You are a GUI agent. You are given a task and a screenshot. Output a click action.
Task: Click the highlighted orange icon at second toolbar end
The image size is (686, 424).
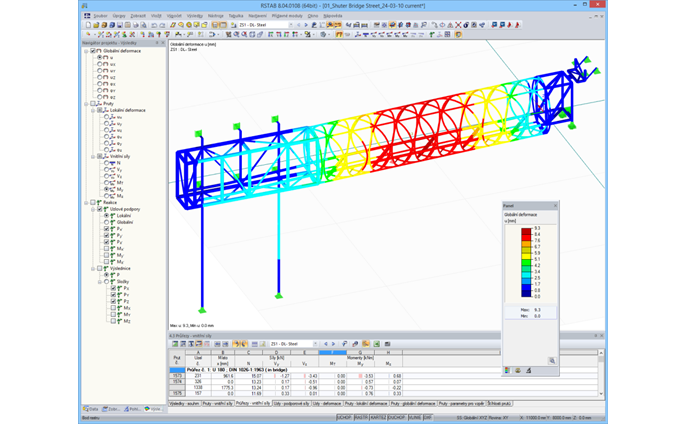pos(458,34)
